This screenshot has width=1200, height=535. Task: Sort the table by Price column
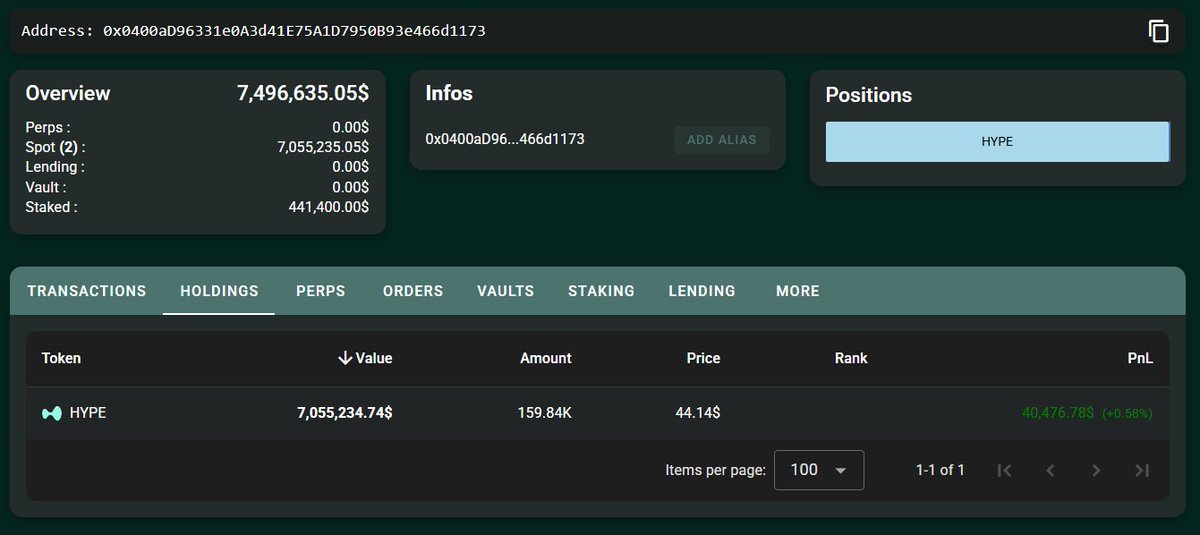click(703, 358)
